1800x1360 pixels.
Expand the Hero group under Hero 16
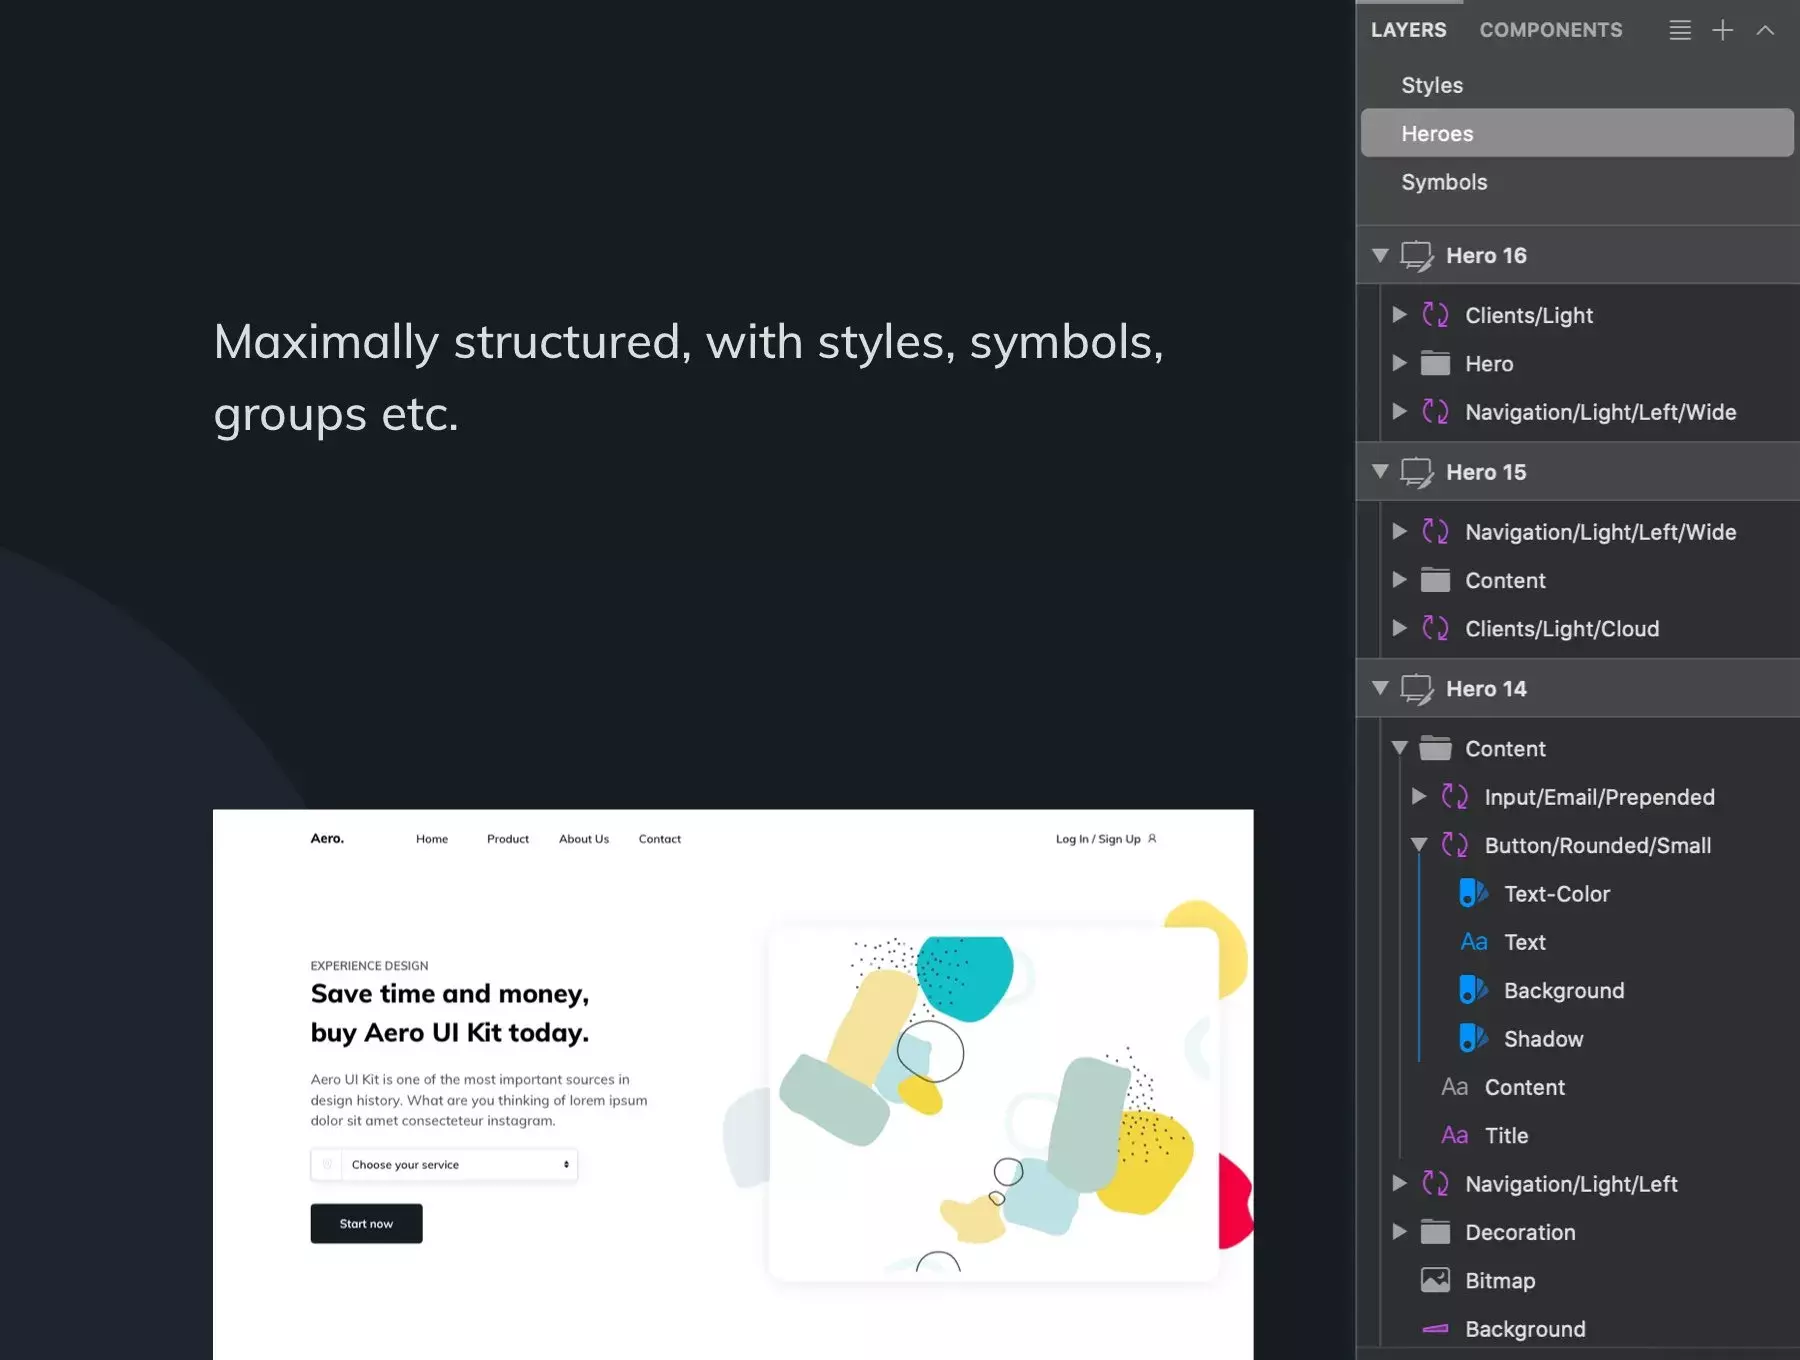coord(1400,363)
